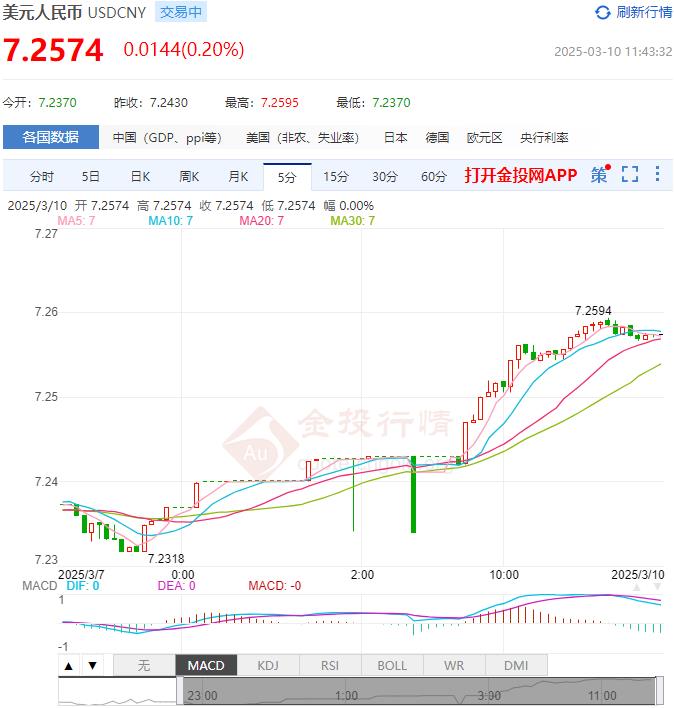Click the refresh quotes icon

[x=602, y=12]
